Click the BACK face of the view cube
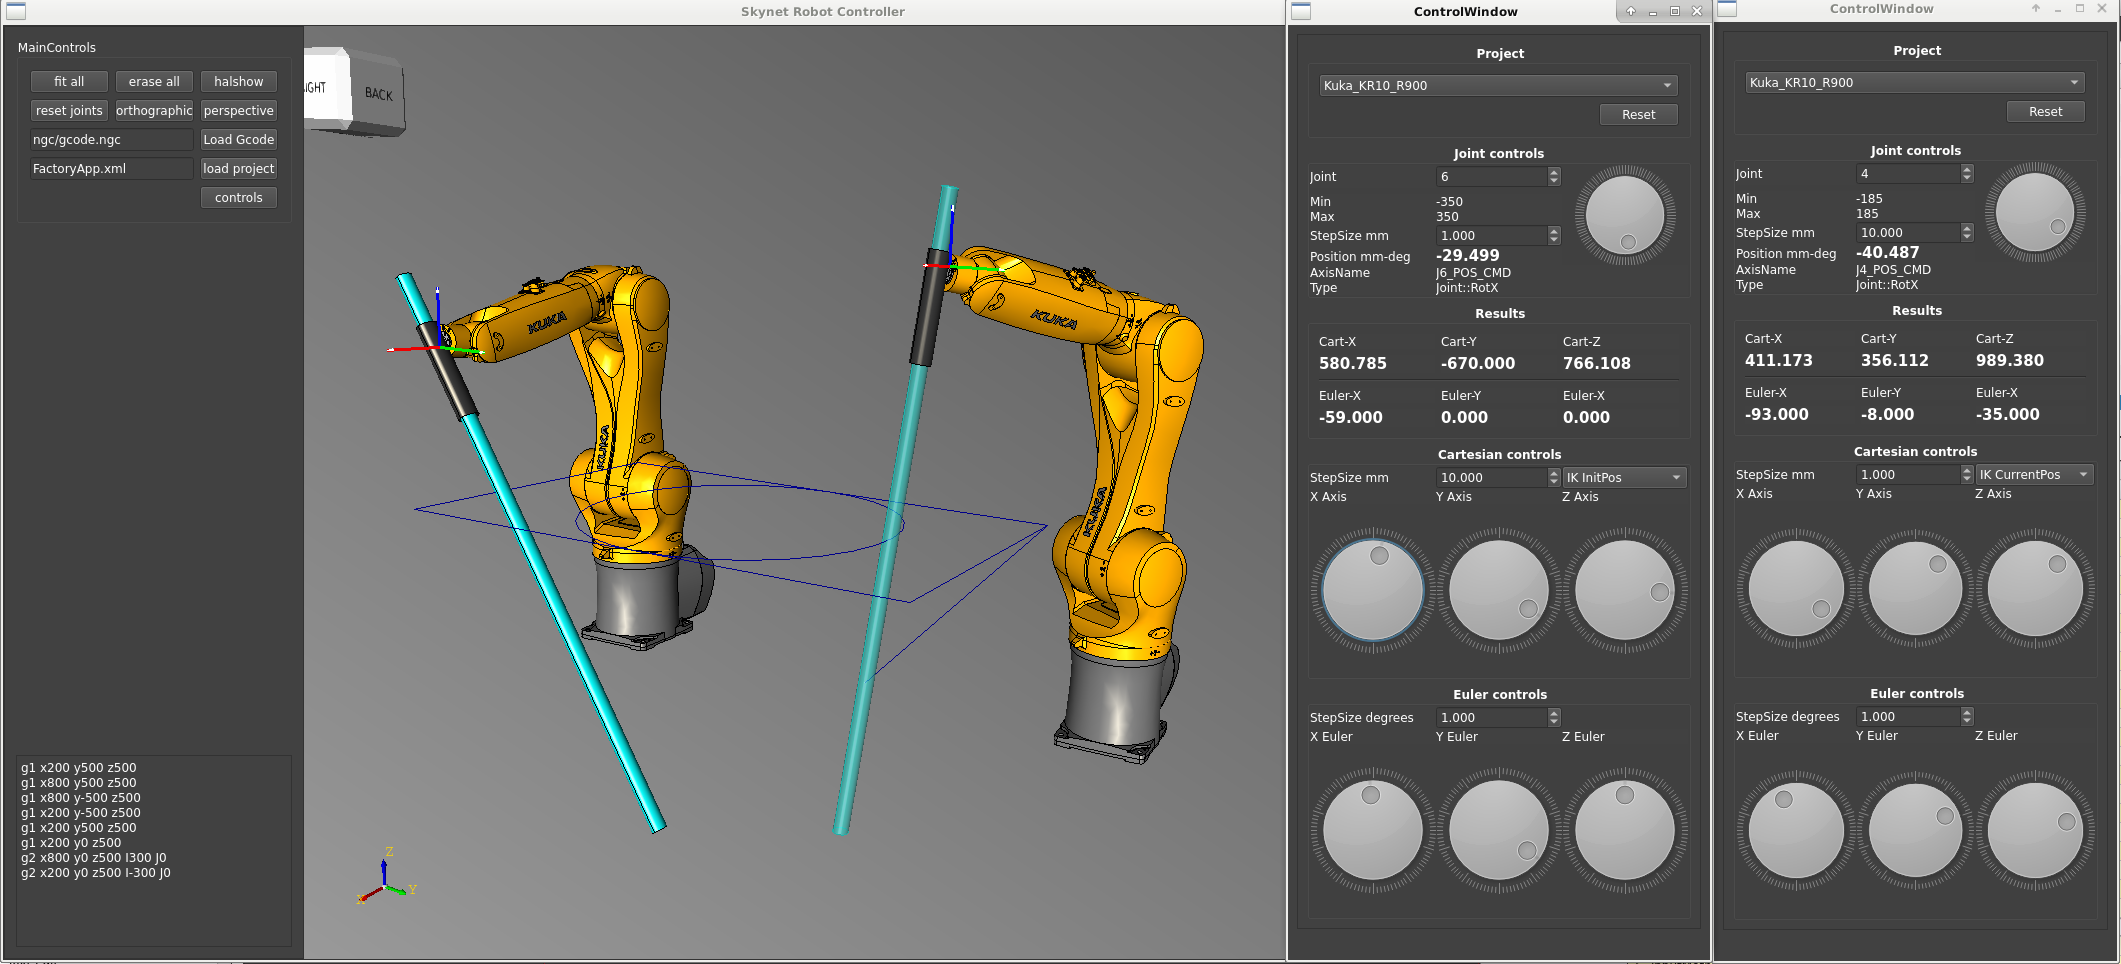Viewport: 2121px width, 964px height. [x=378, y=93]
